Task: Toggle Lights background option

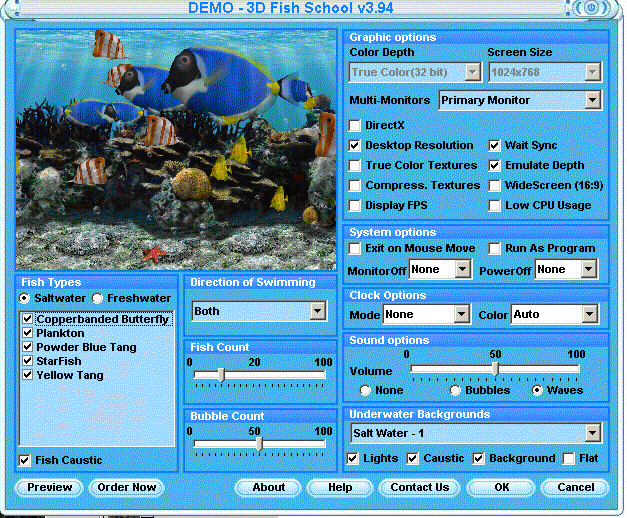Action: point(352,458)
